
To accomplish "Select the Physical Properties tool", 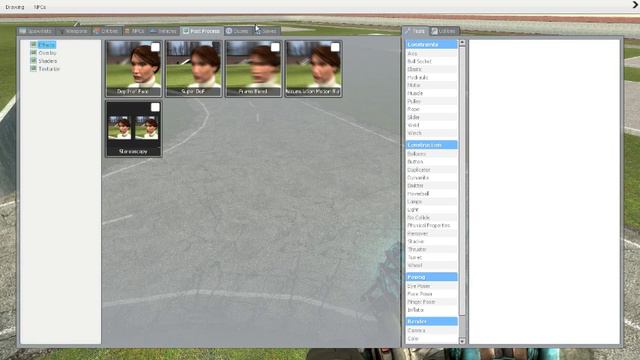I will [x=431, y=225].
